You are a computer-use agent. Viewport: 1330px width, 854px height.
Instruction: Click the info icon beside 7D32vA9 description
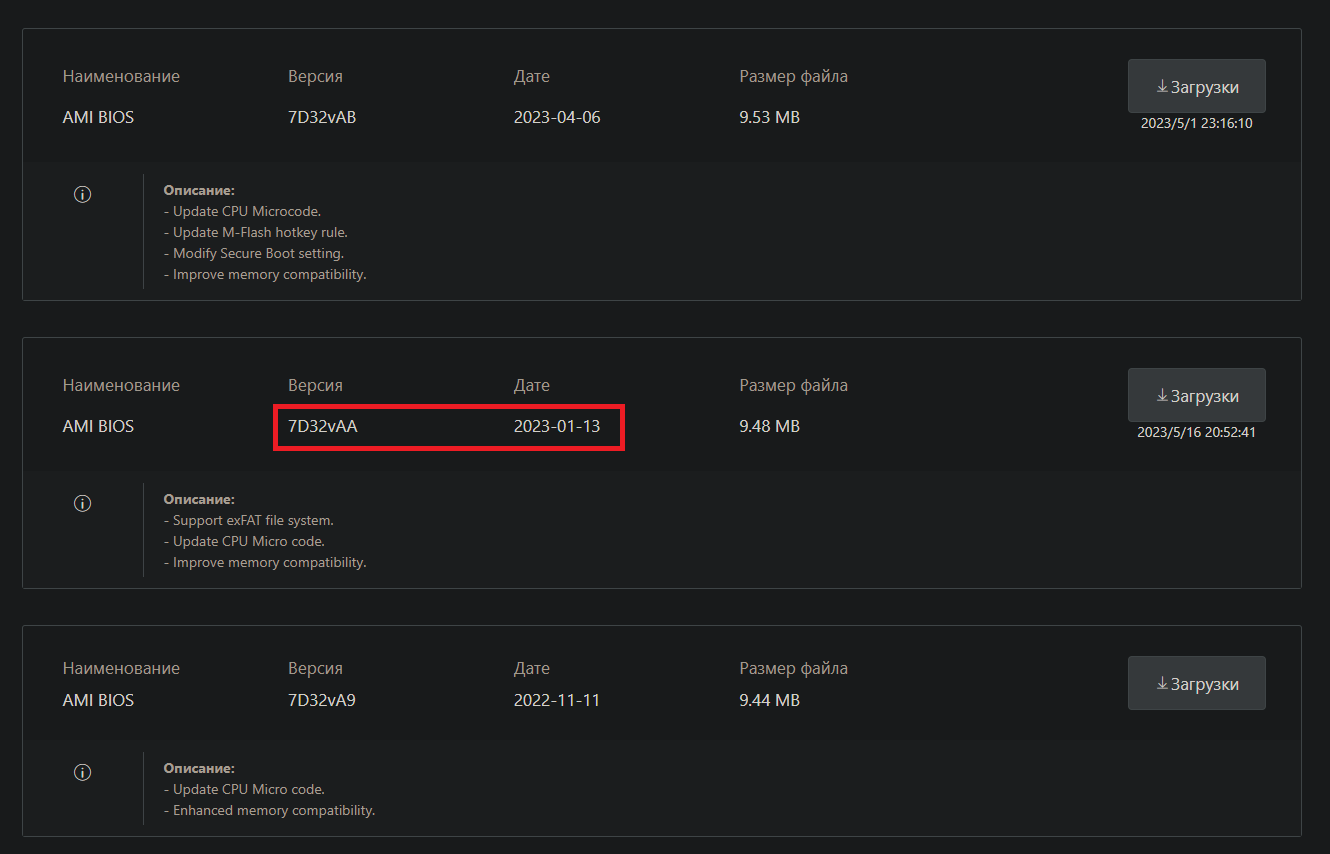[83, 772]
